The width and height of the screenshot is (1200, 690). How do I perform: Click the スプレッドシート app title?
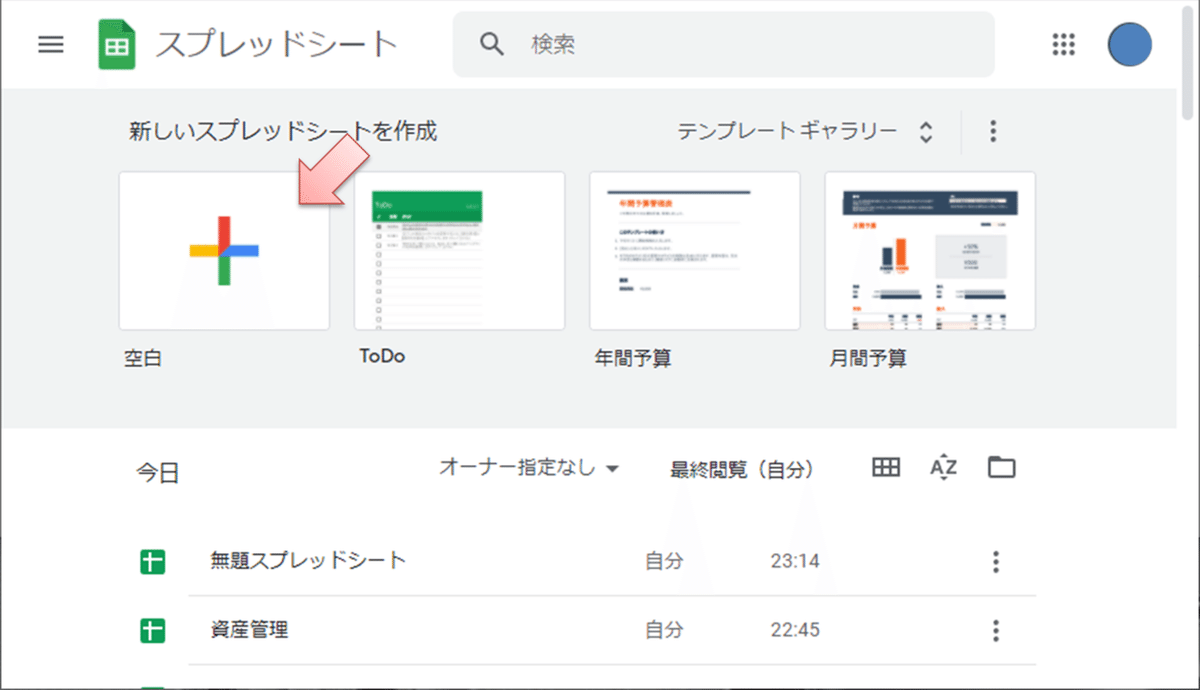pyautogui.click(x=277, y=45)
